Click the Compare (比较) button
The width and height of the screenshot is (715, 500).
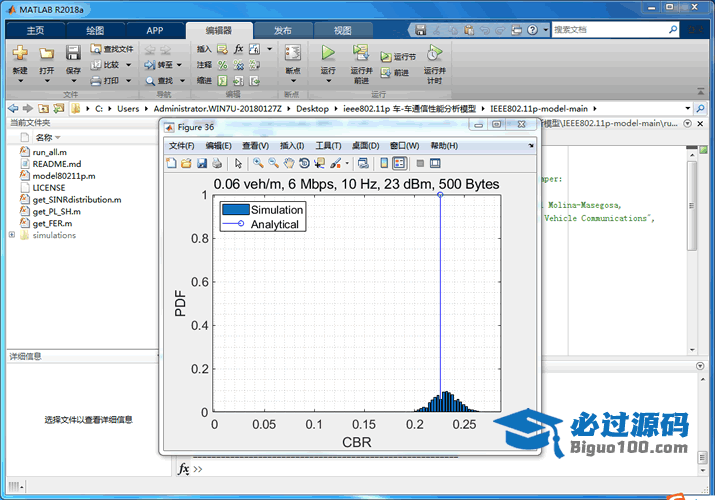pos(106,65)
